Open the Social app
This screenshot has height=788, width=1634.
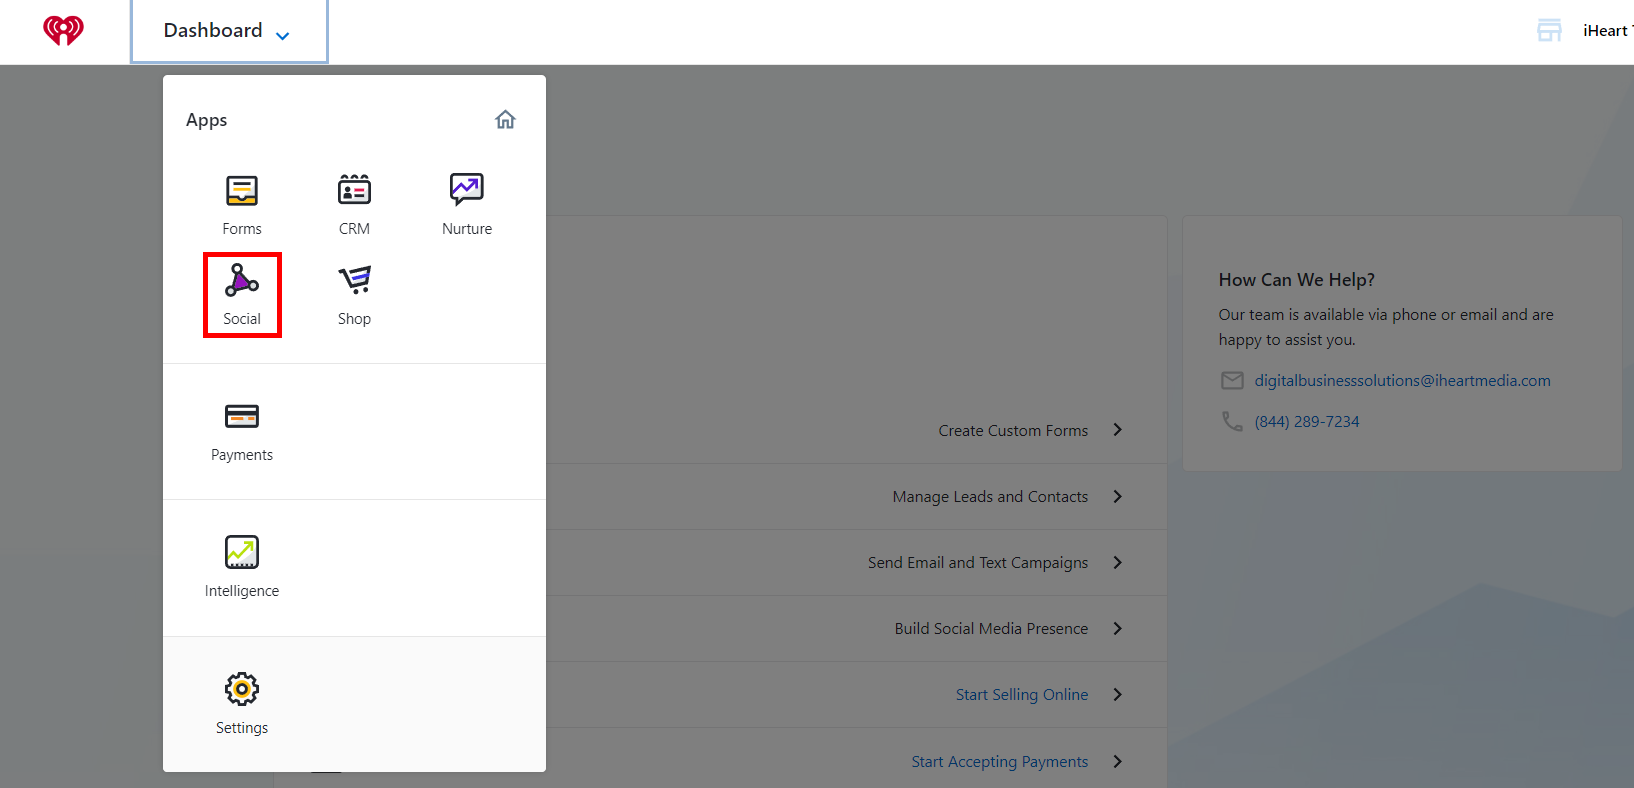242,295
